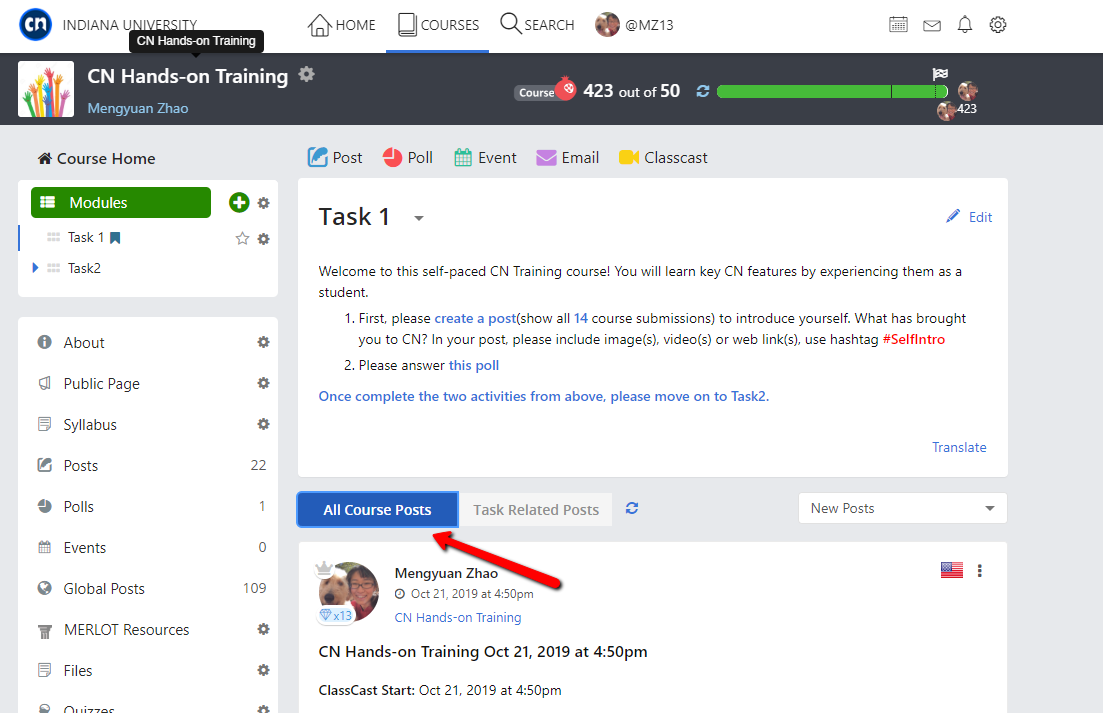Open Events in sidebar
The height and width of the screenshot is (713, 1103).
tap(85, 548)
